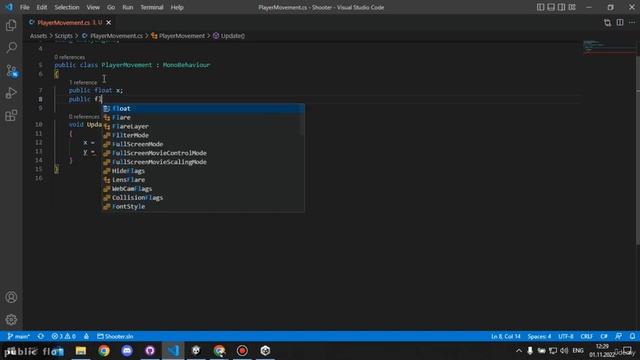Click Open Changes icon in editor toolbar
This screenshot has width=640, height=360.
click(x=607, y=23)
